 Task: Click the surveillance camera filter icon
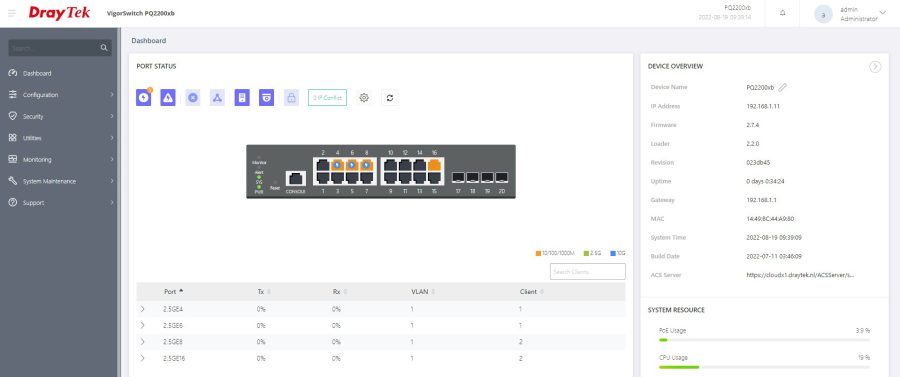266,98
